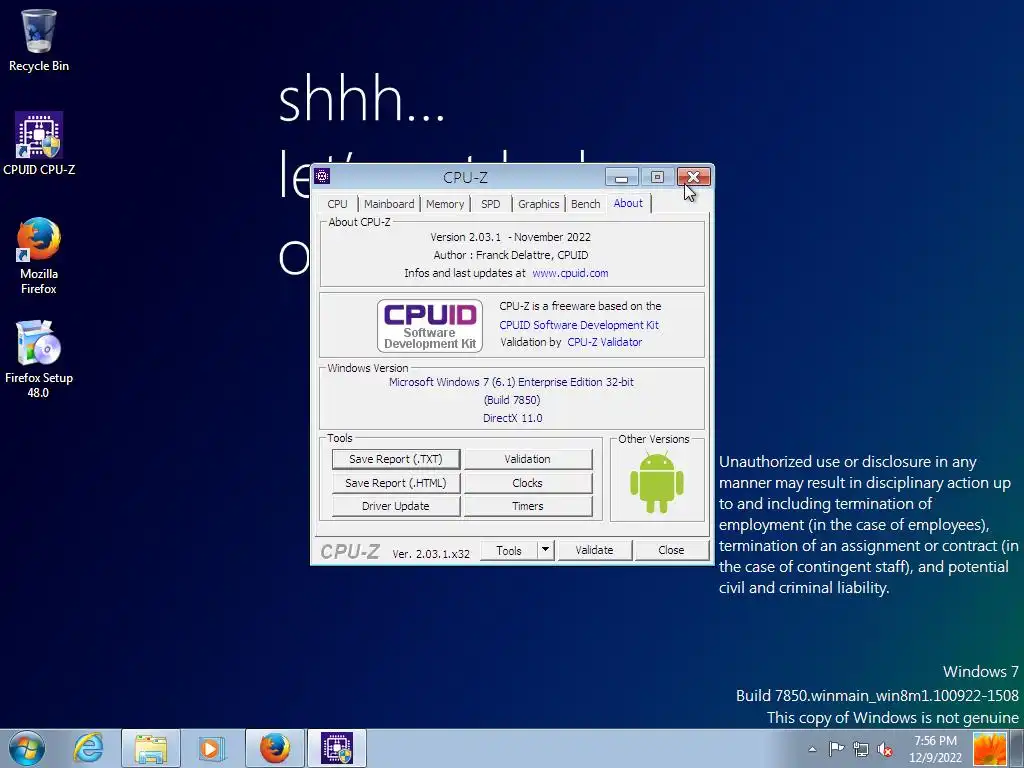Select the Mozilla Firefox desktop shortcut

pyautogui.click(x=39, y=255)
